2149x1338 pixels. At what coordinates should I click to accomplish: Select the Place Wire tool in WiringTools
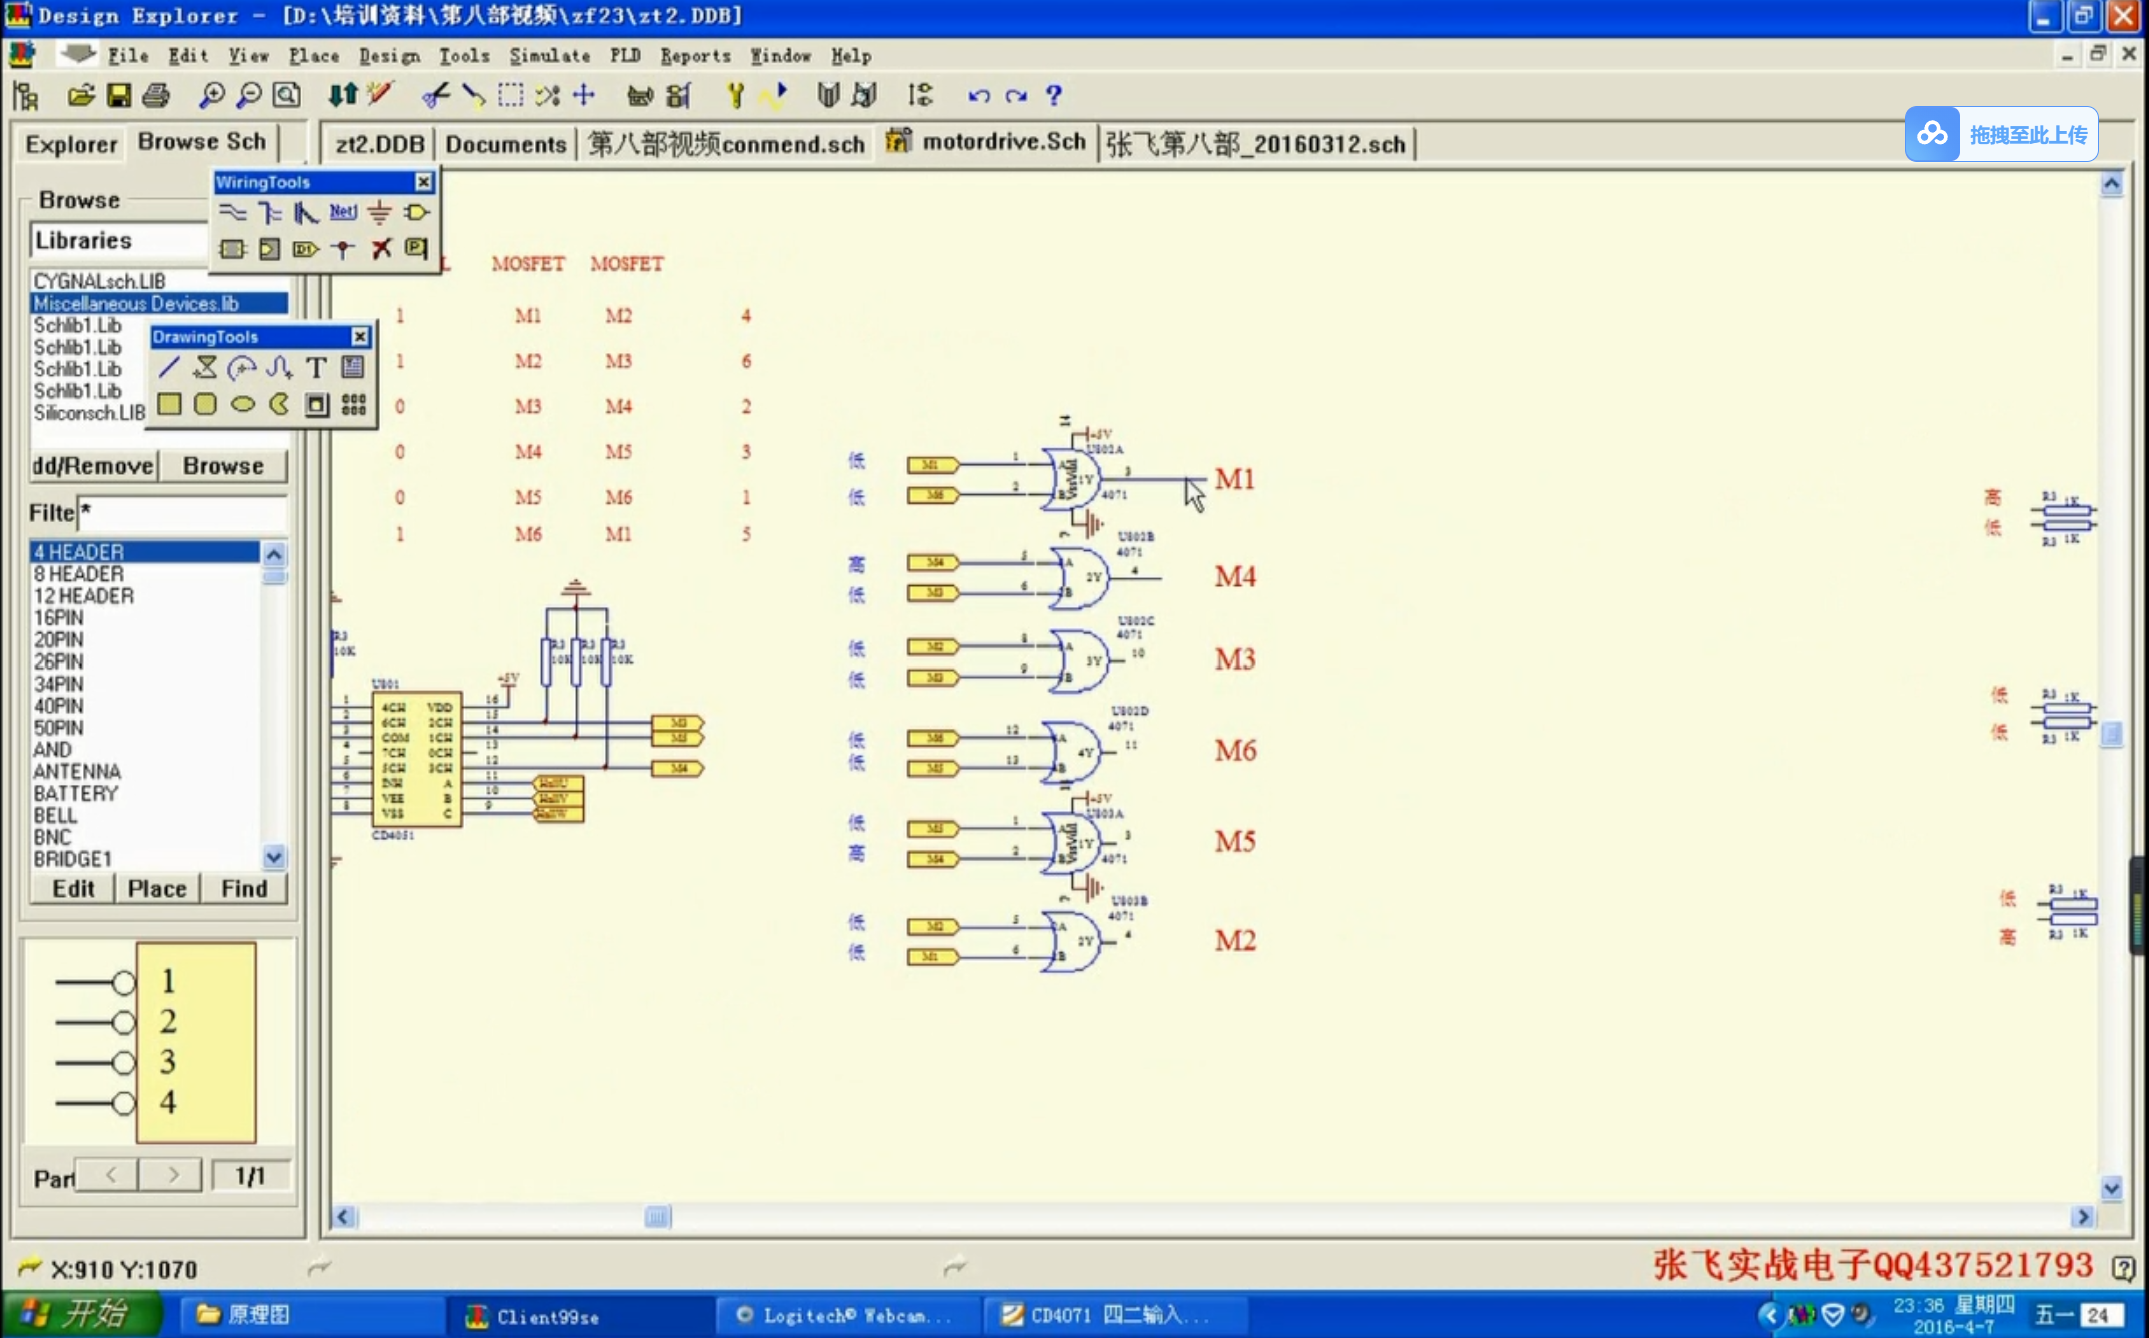pyautogui.click(x=232, y=213)
